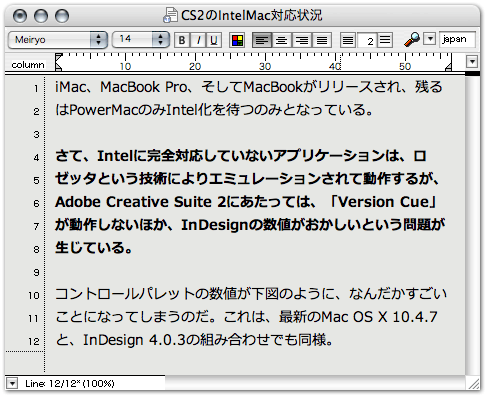This screenshot has width=485, height=395.
Task: Toggle underline formatting with U button
Action: point(214,40)
